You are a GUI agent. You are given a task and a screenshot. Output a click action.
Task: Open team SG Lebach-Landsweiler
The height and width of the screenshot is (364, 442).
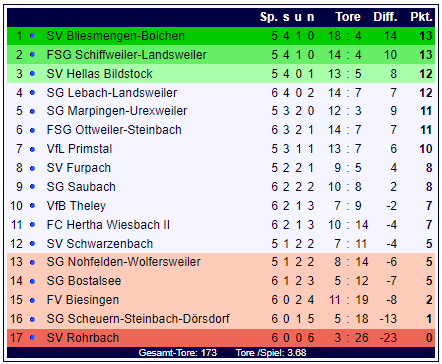[x=112, y=93]
